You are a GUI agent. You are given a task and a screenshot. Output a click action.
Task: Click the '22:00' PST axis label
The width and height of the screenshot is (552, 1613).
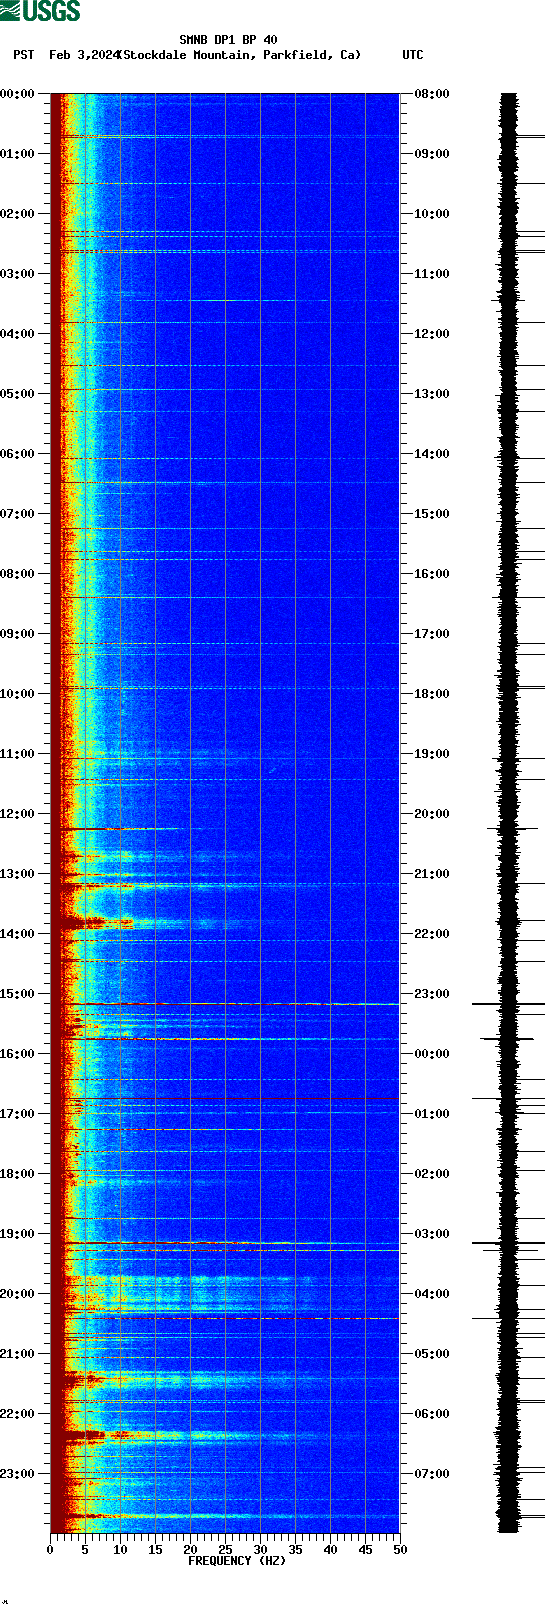(18, 1414)
